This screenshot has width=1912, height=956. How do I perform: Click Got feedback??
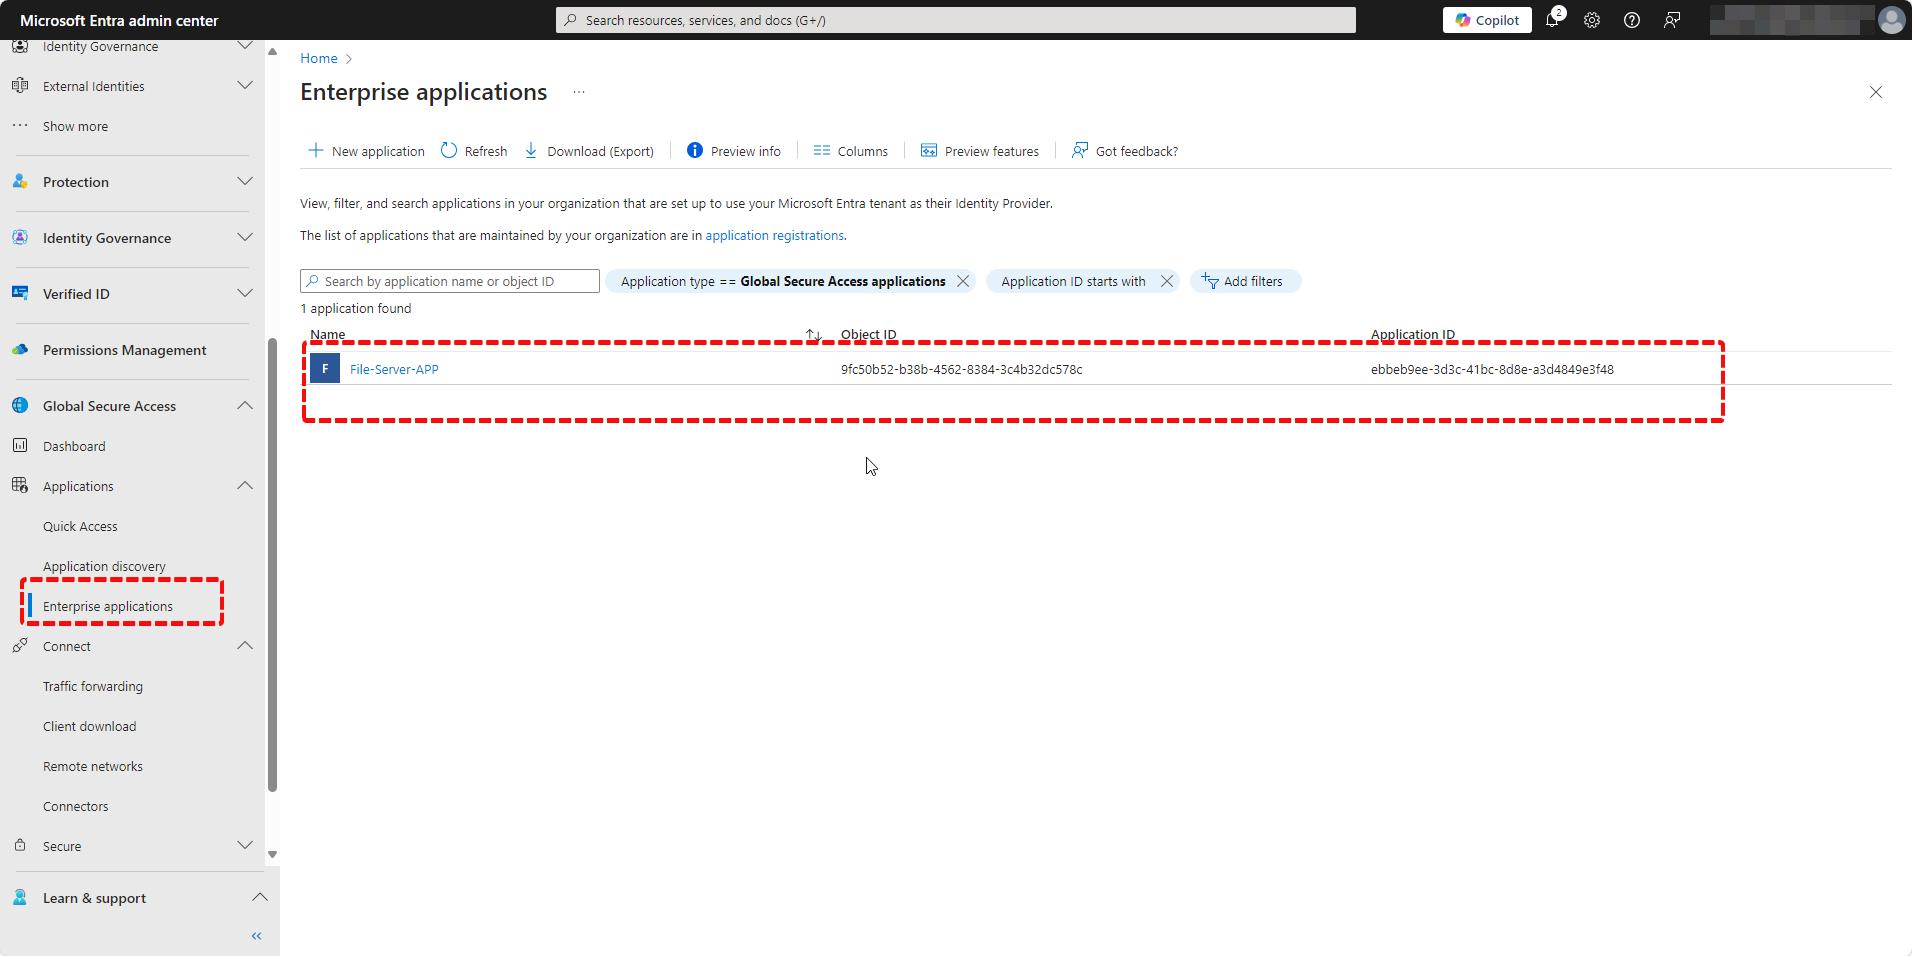1125,151
